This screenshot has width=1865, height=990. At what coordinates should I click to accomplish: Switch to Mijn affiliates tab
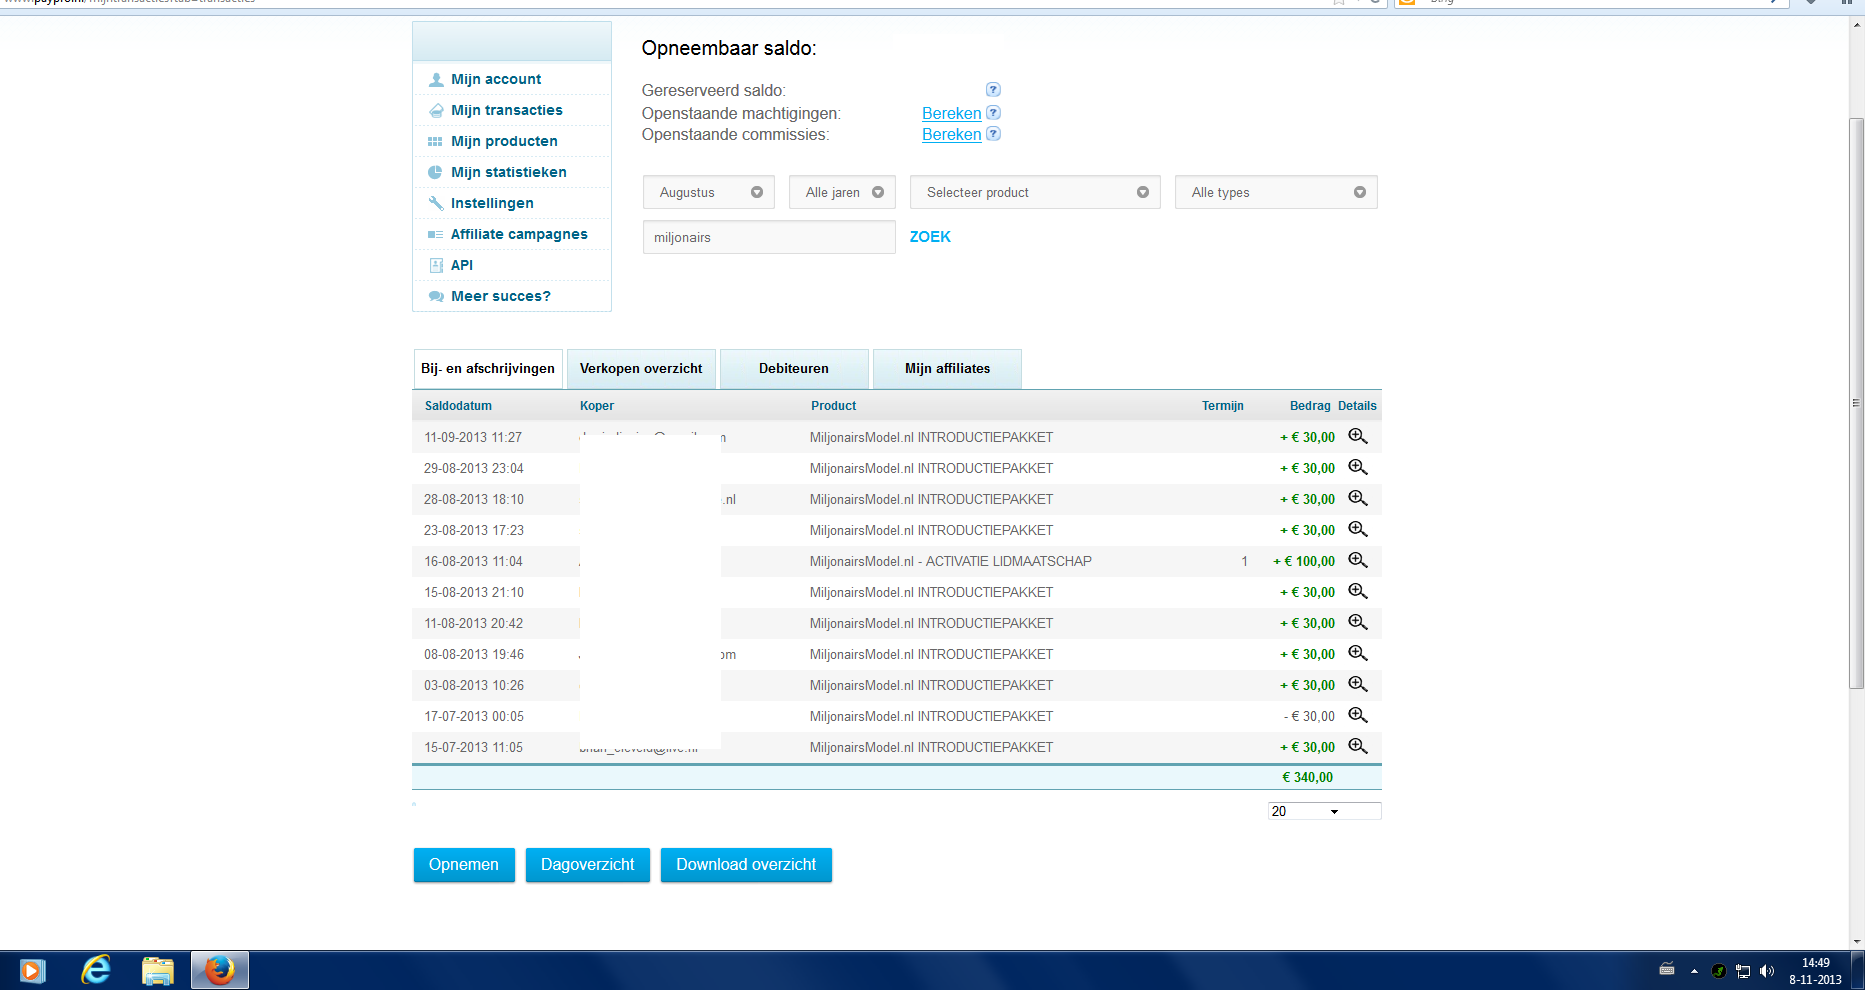pyautogui.click(x=947, y=369)
